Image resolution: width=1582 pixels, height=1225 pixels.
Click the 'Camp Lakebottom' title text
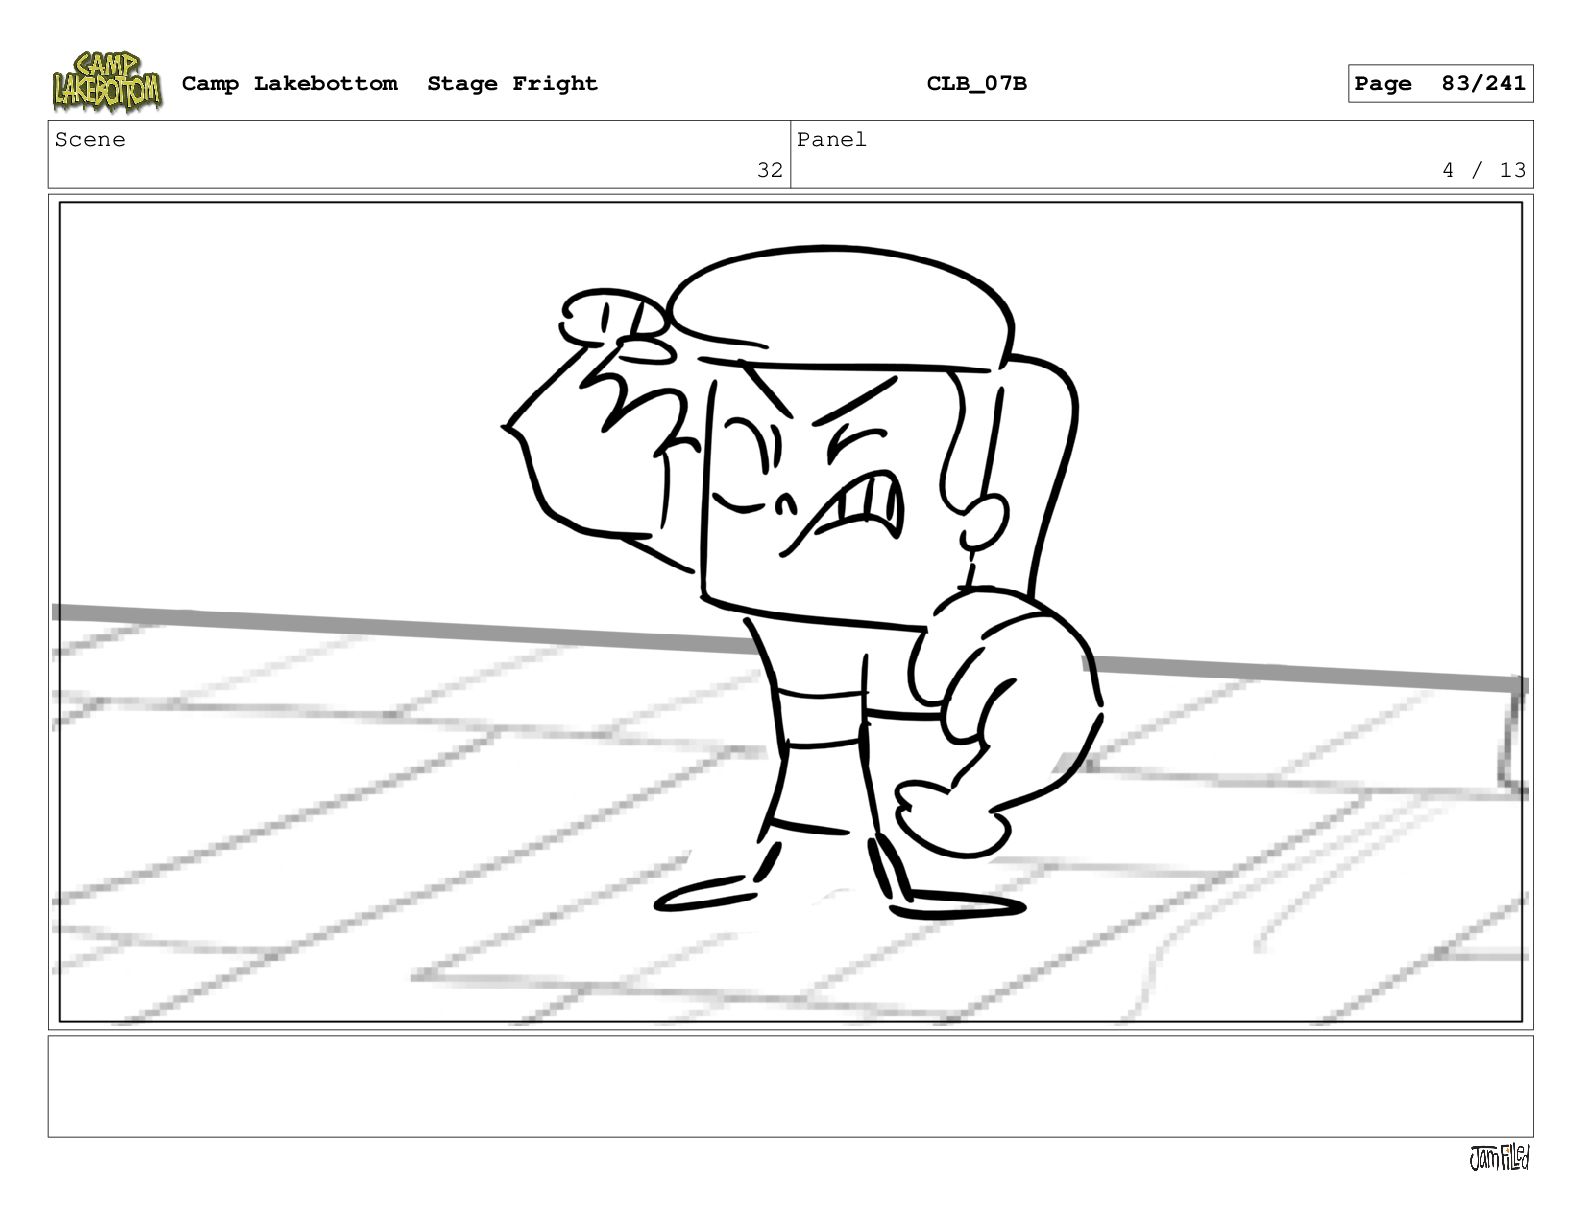[289, 84]
